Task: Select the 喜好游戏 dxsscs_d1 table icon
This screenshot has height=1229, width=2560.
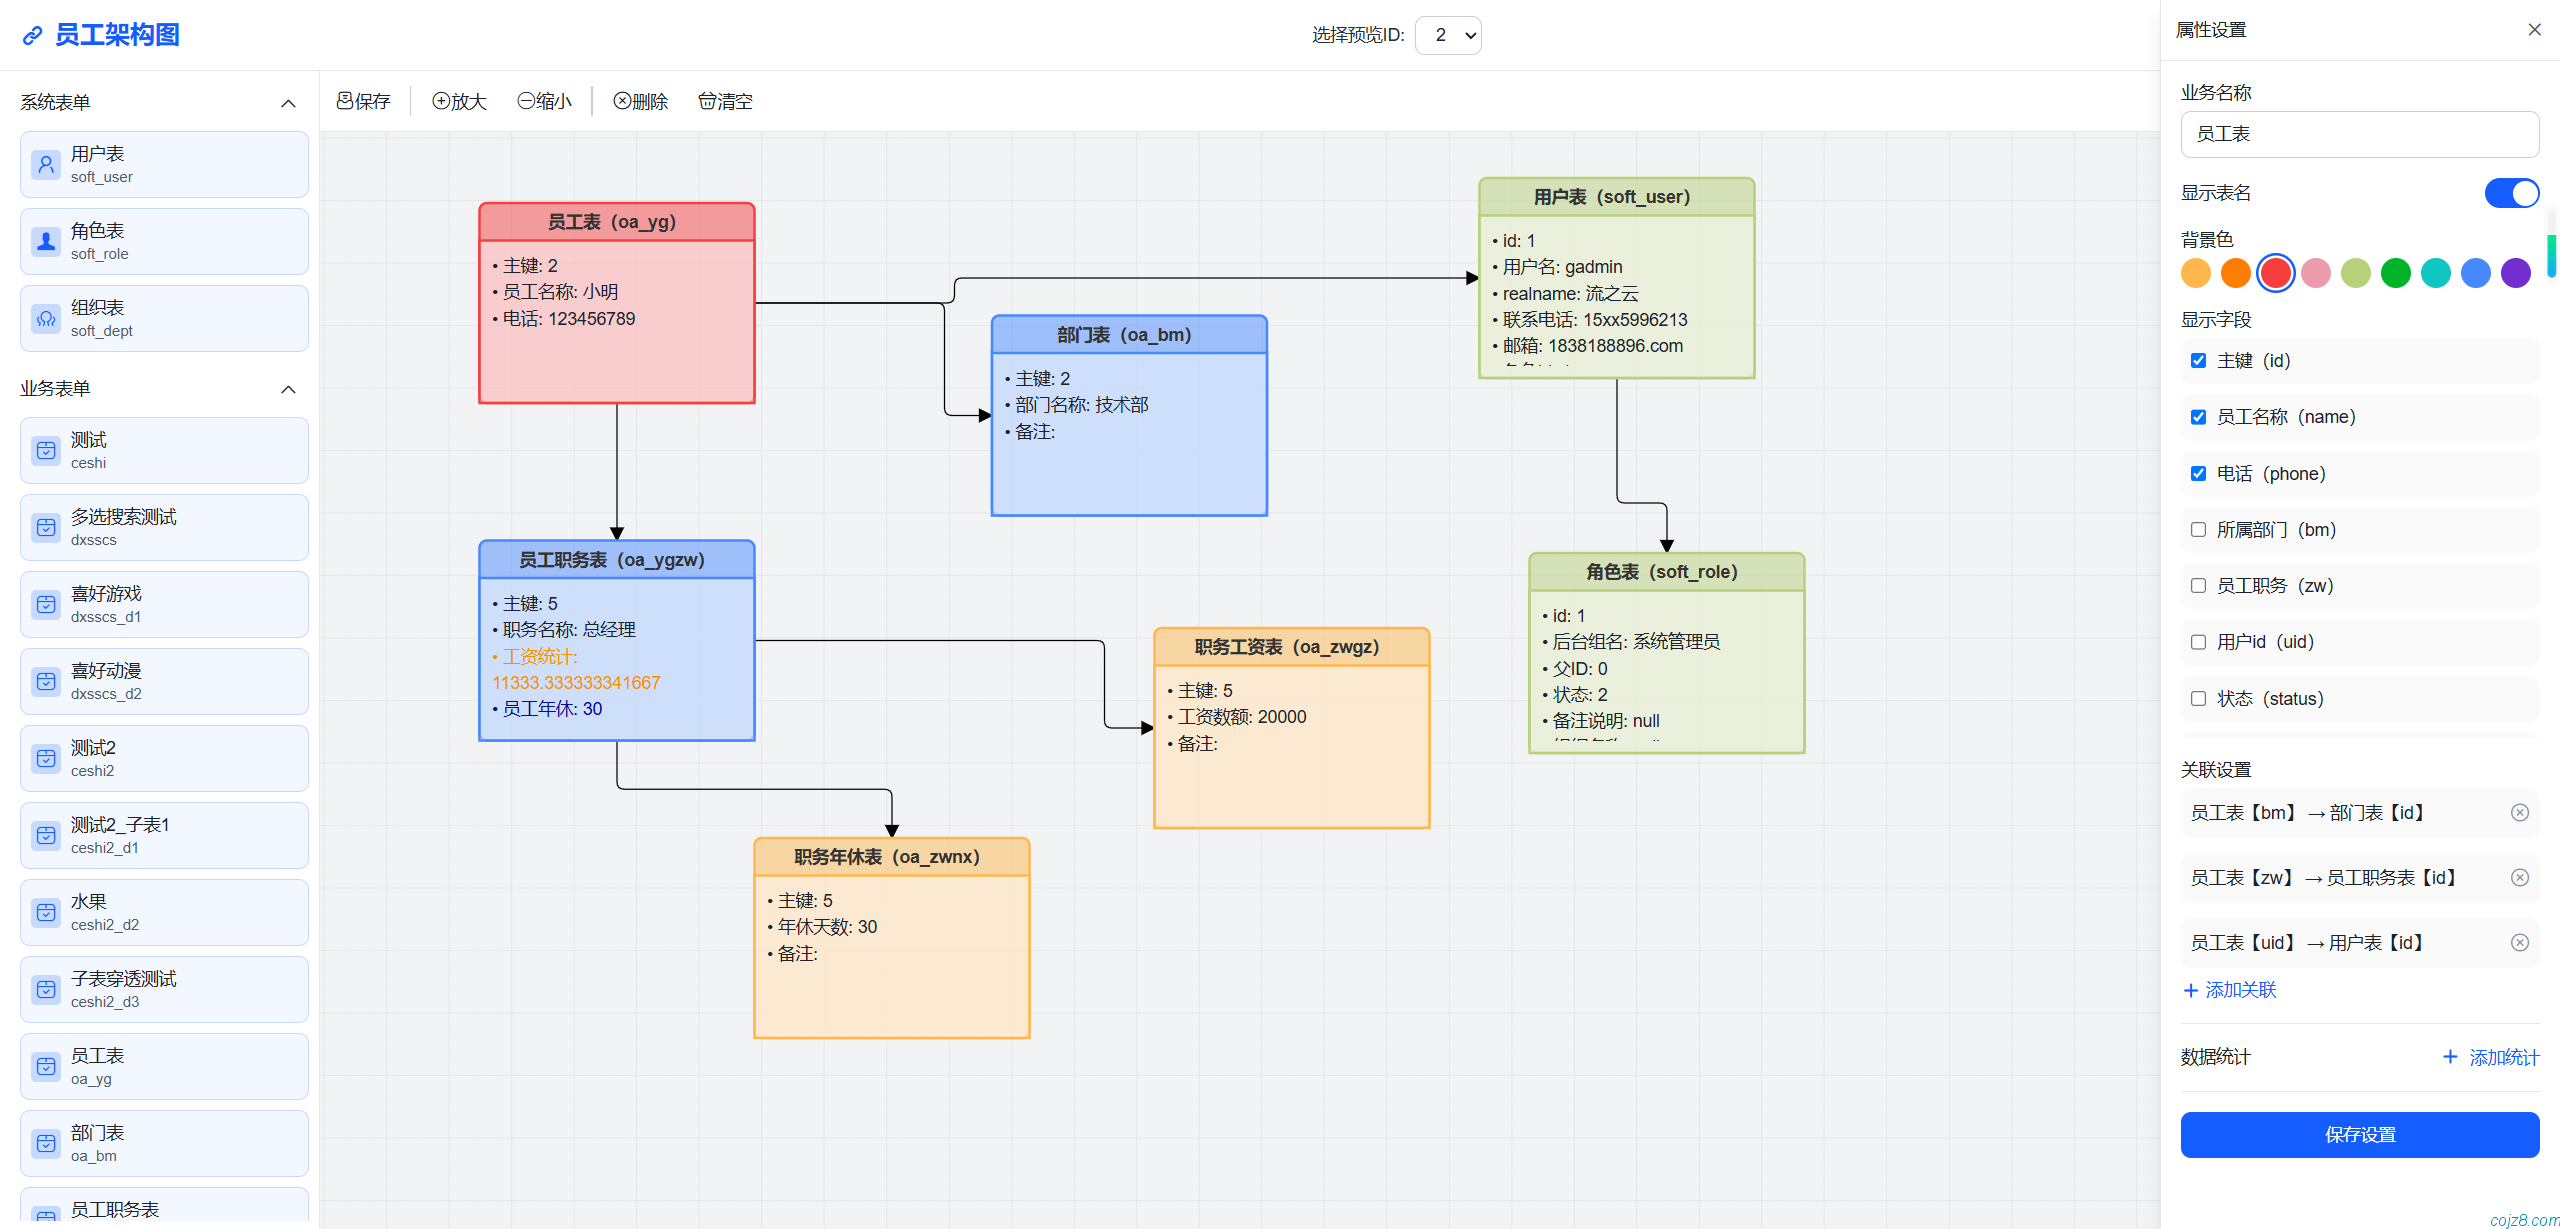Action: click(46, 604)
